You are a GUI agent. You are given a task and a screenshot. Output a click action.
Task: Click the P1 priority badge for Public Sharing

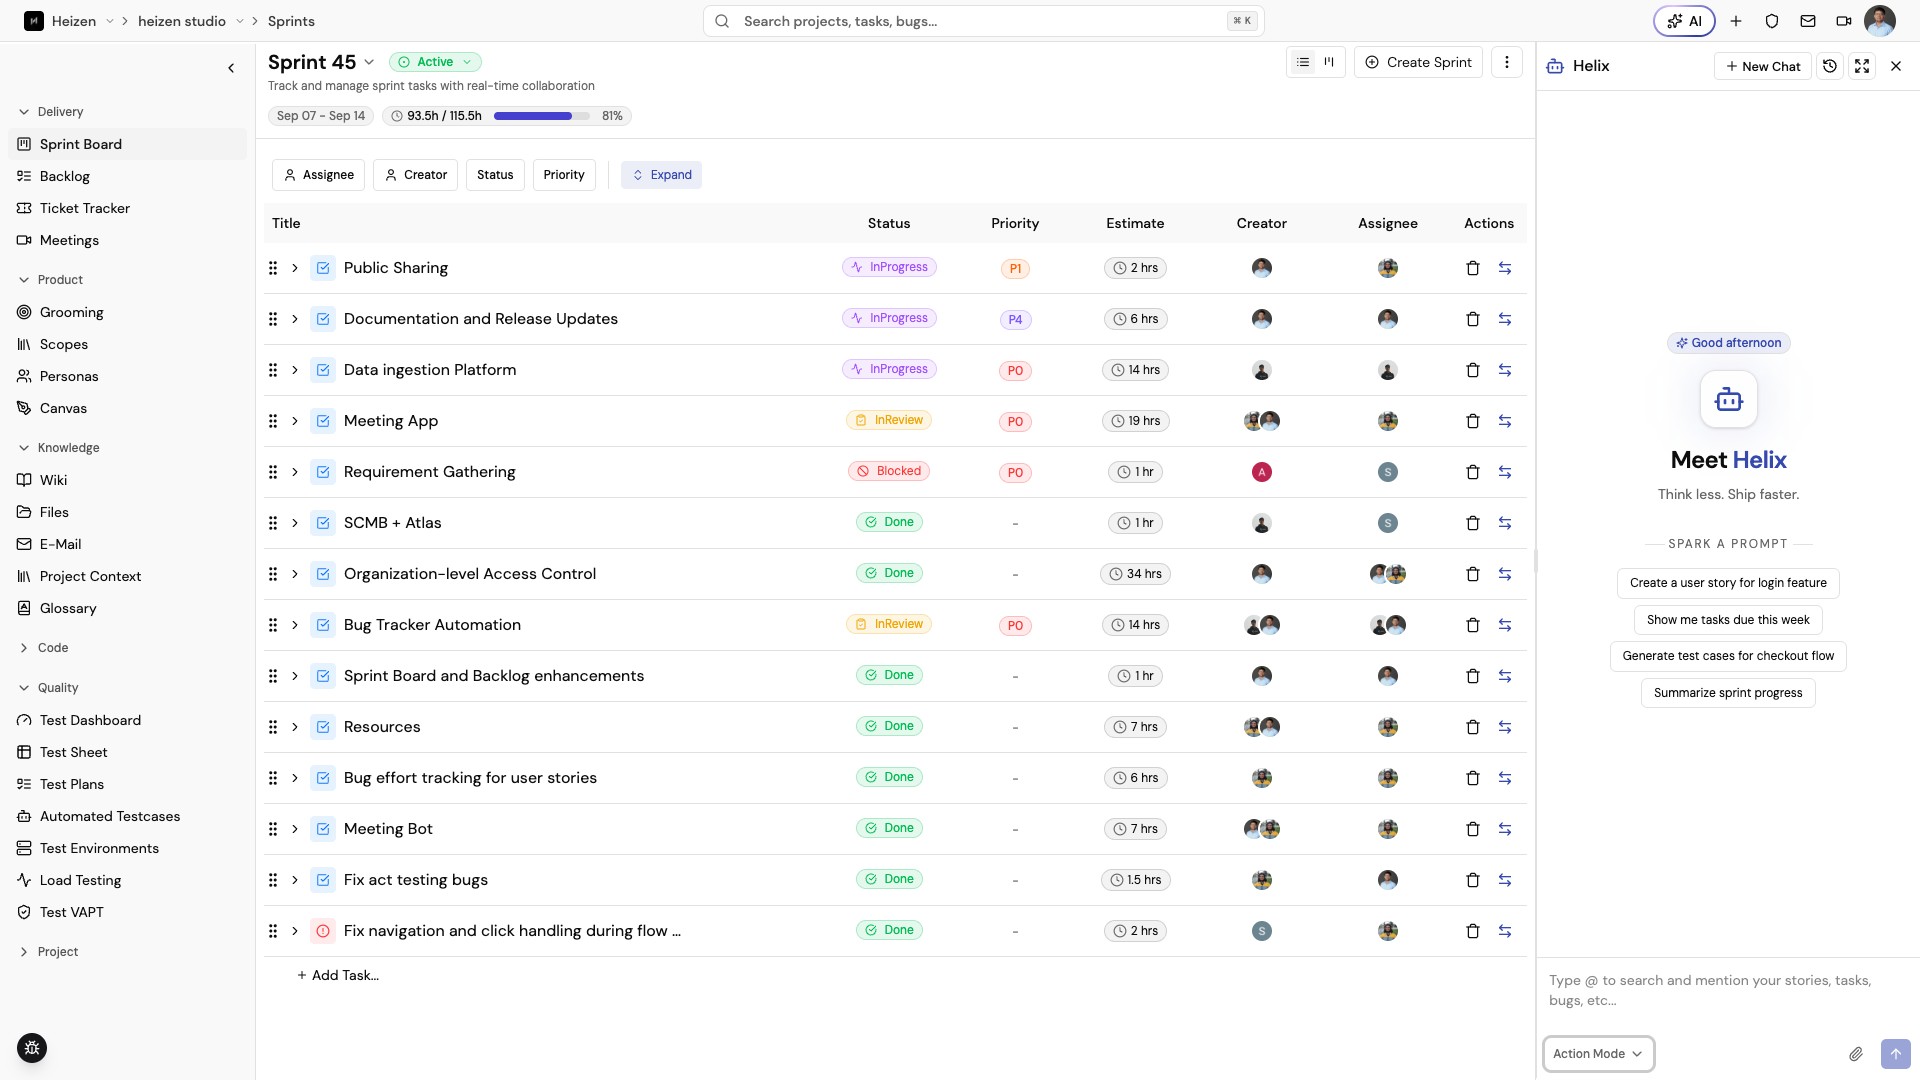coord(1015,269)
